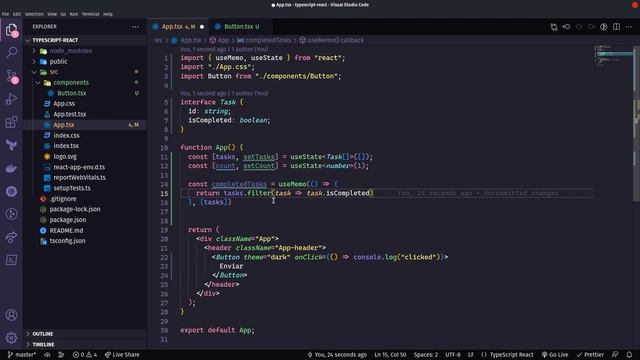640x360 pixels.
Task: Go to line via Ln 15, Col 50
Action: coord(390,355)
